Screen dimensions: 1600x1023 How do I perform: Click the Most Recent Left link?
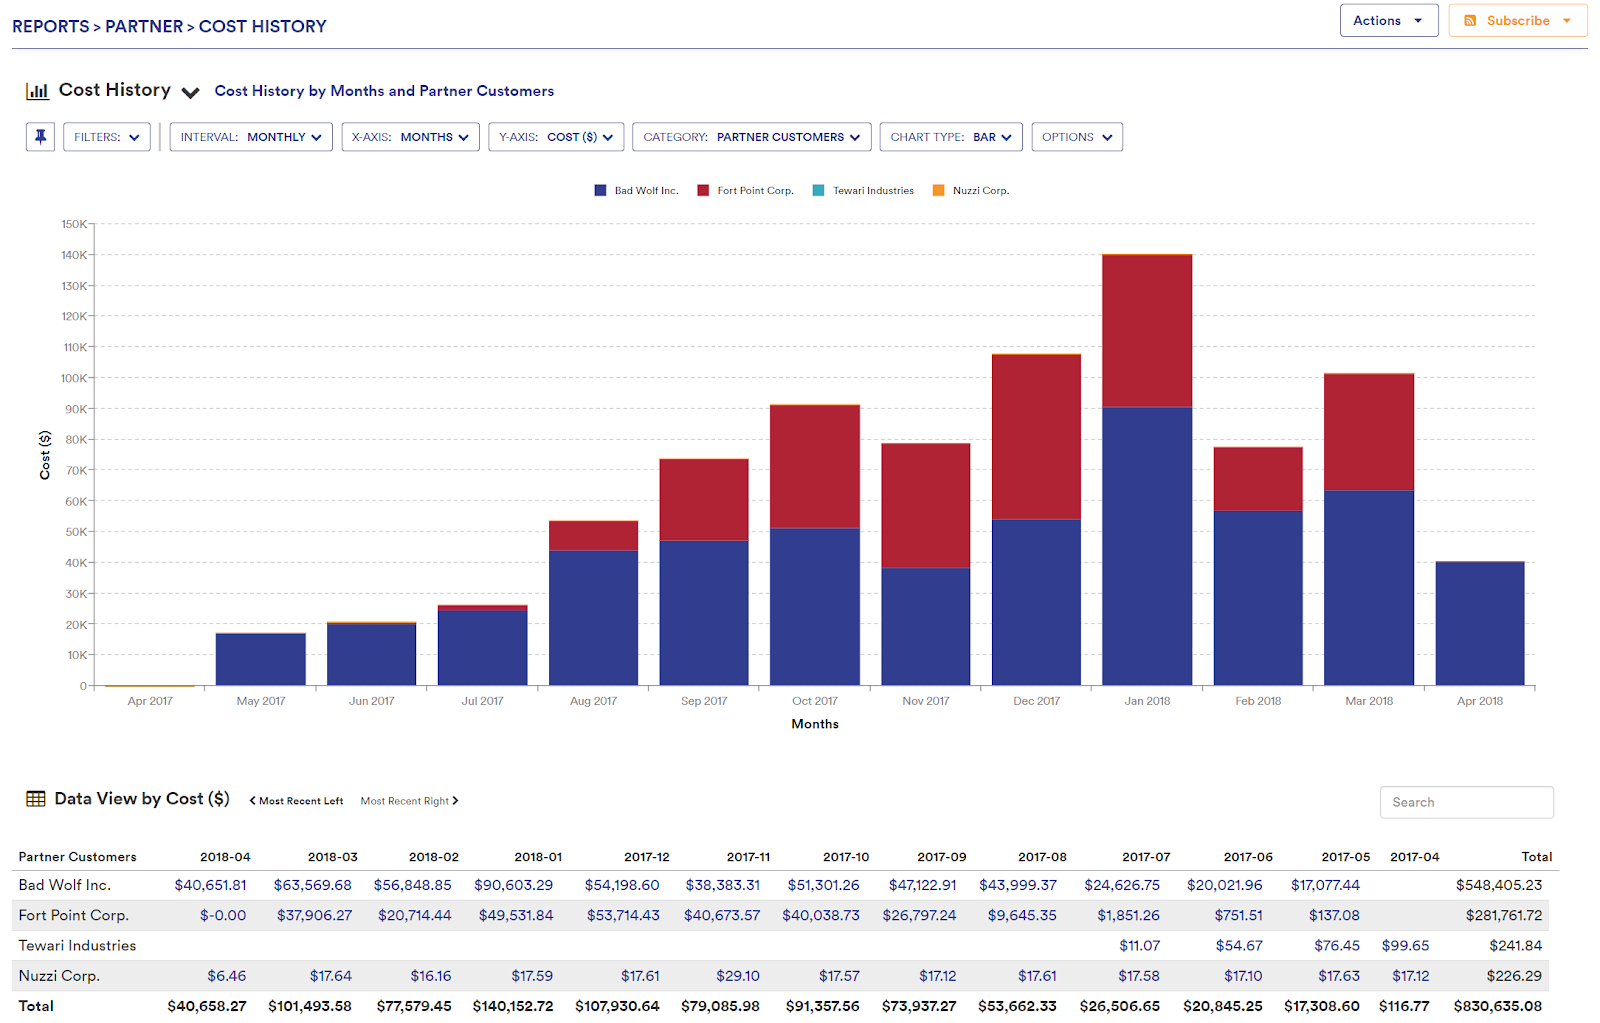tap(296, 800)
